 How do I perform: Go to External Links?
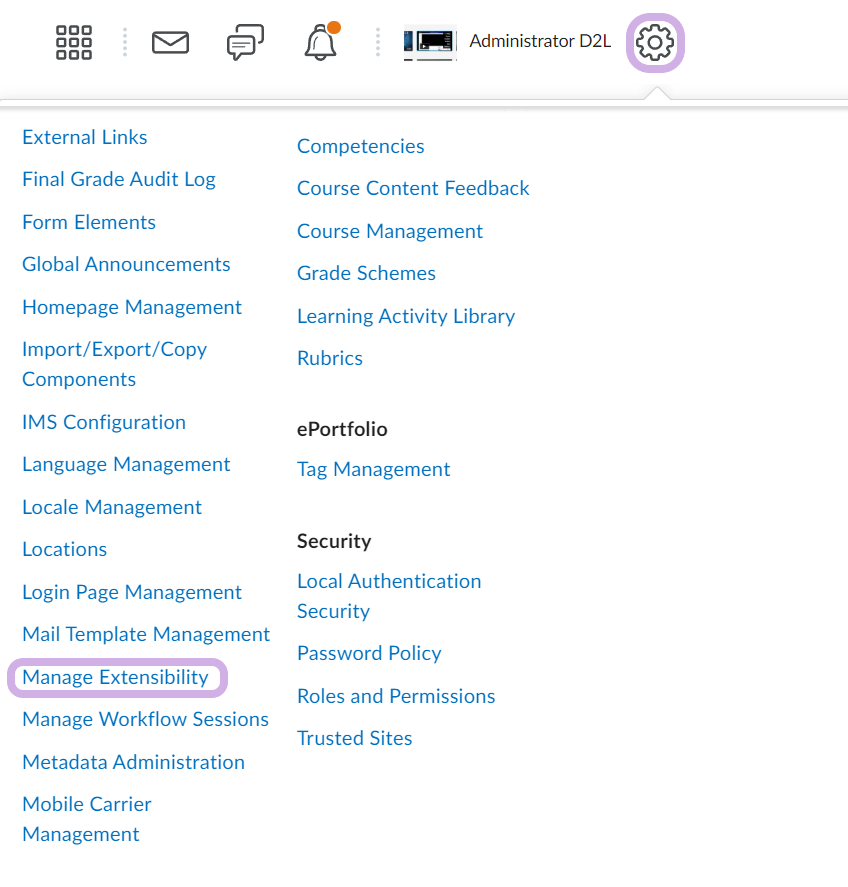[x=85, y=137]
